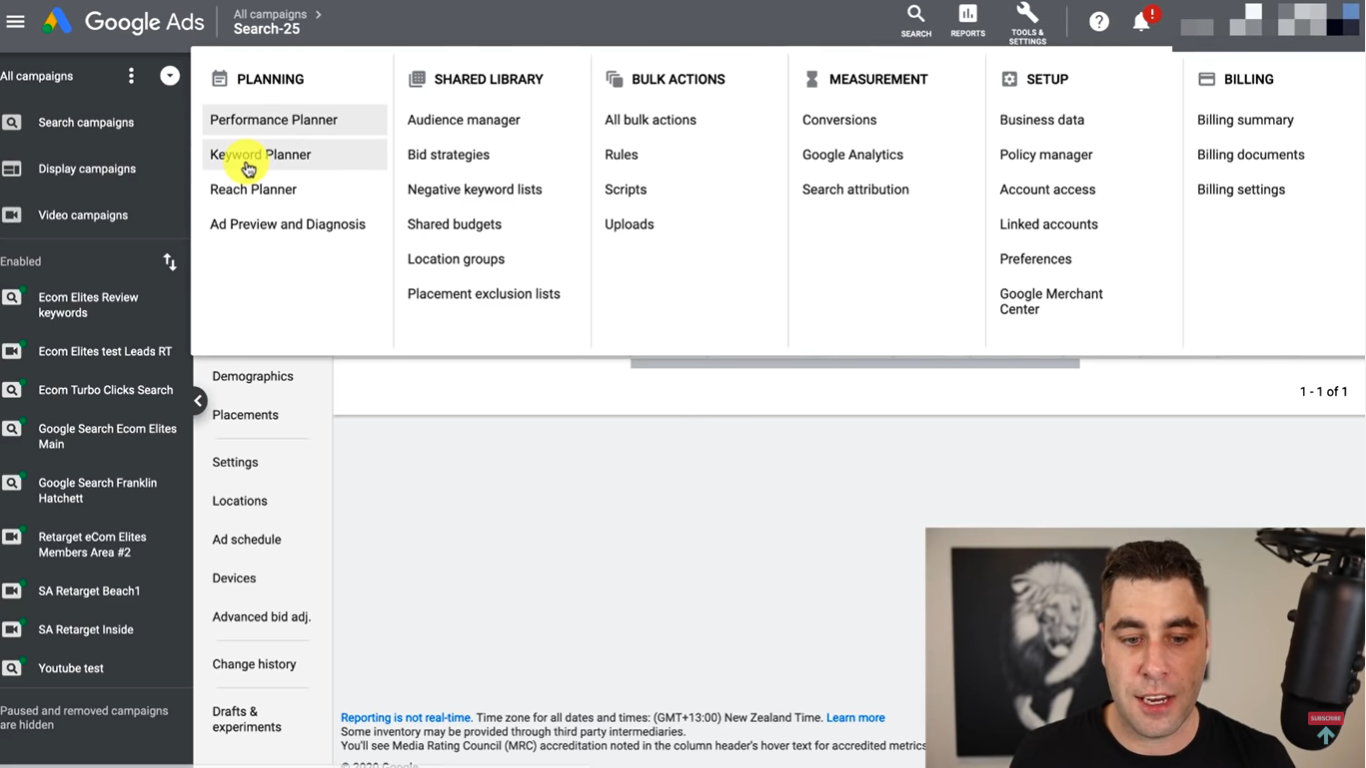Open Policy manager

[x=1046, y=155]
